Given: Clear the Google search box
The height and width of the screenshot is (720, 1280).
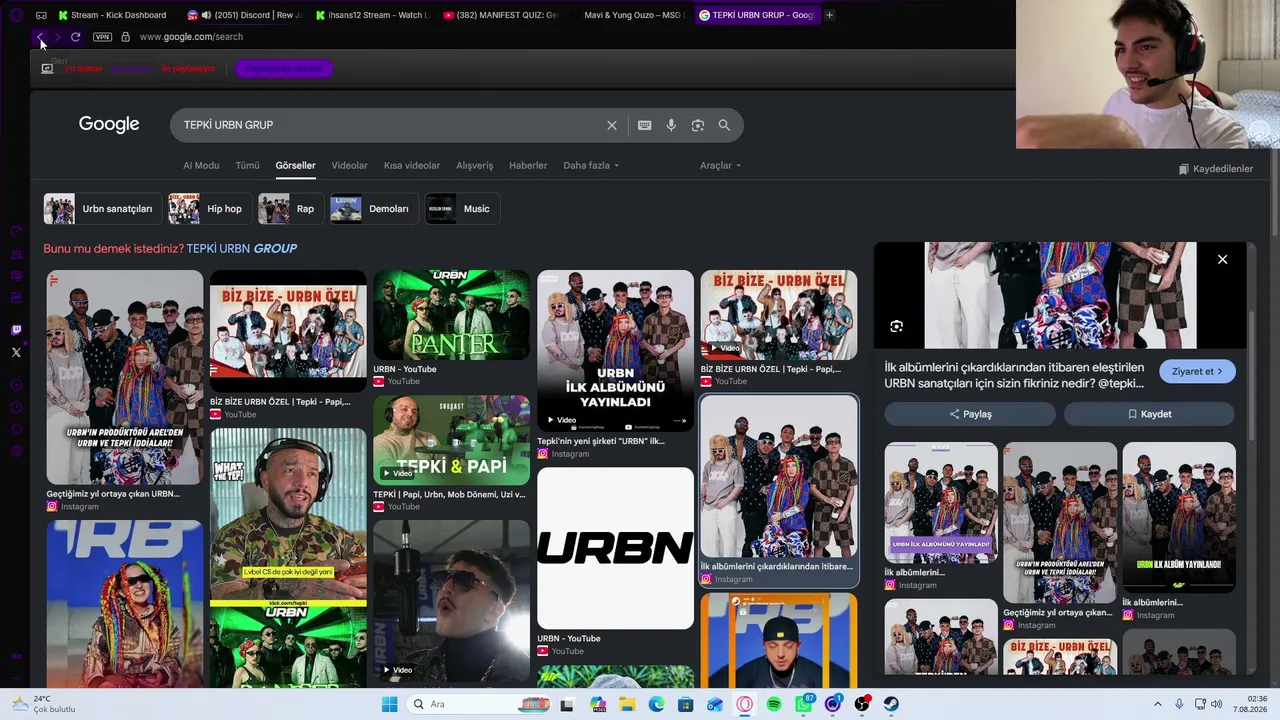Looking at the screenshot, I should point(612,125).
